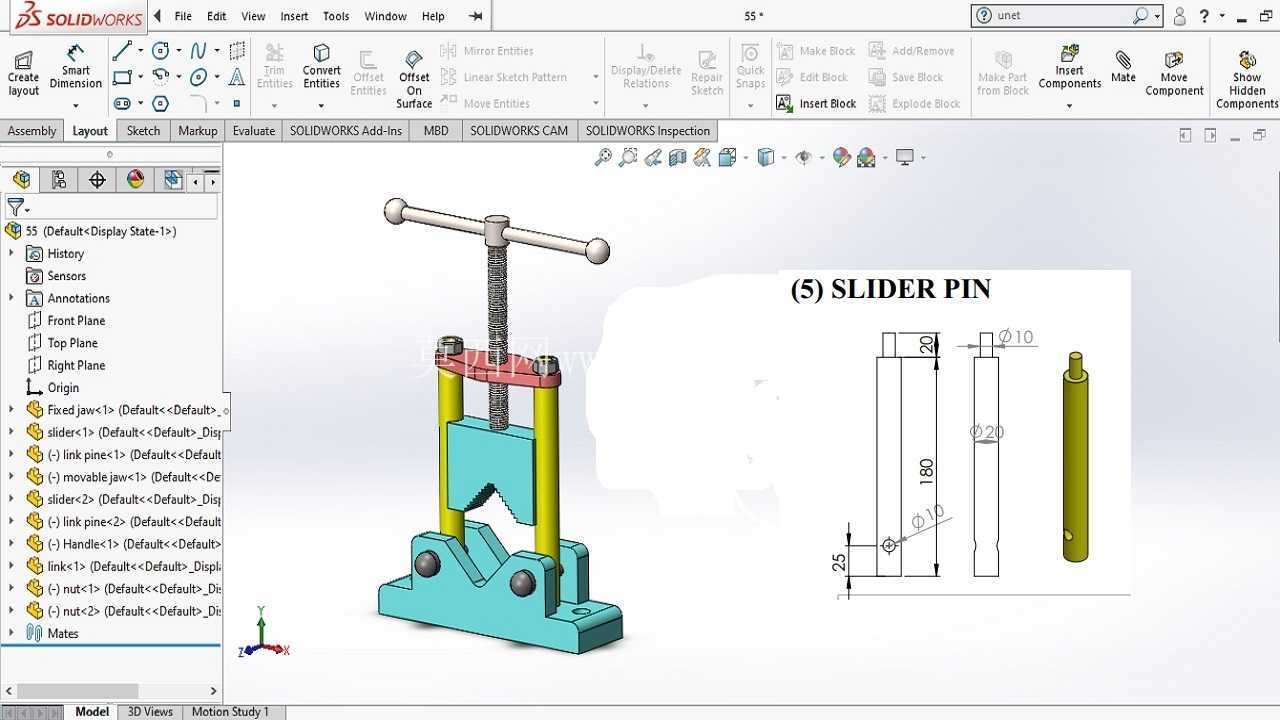The height and width of the screenshot is (720, 1280).
Task: Select the Corner Rectangle tool
Action: 122,77
